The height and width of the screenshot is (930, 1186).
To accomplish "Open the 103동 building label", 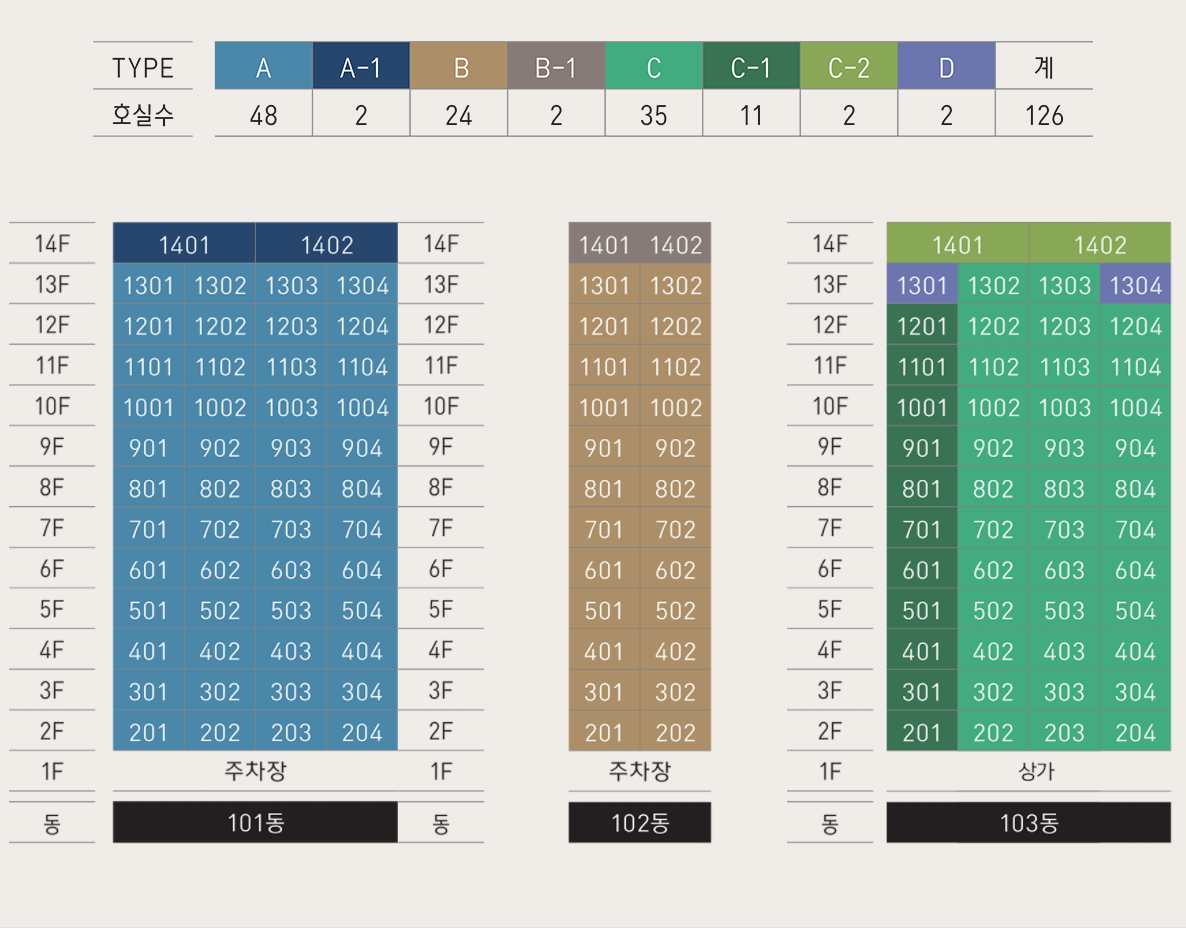I will coord(1028,823).
